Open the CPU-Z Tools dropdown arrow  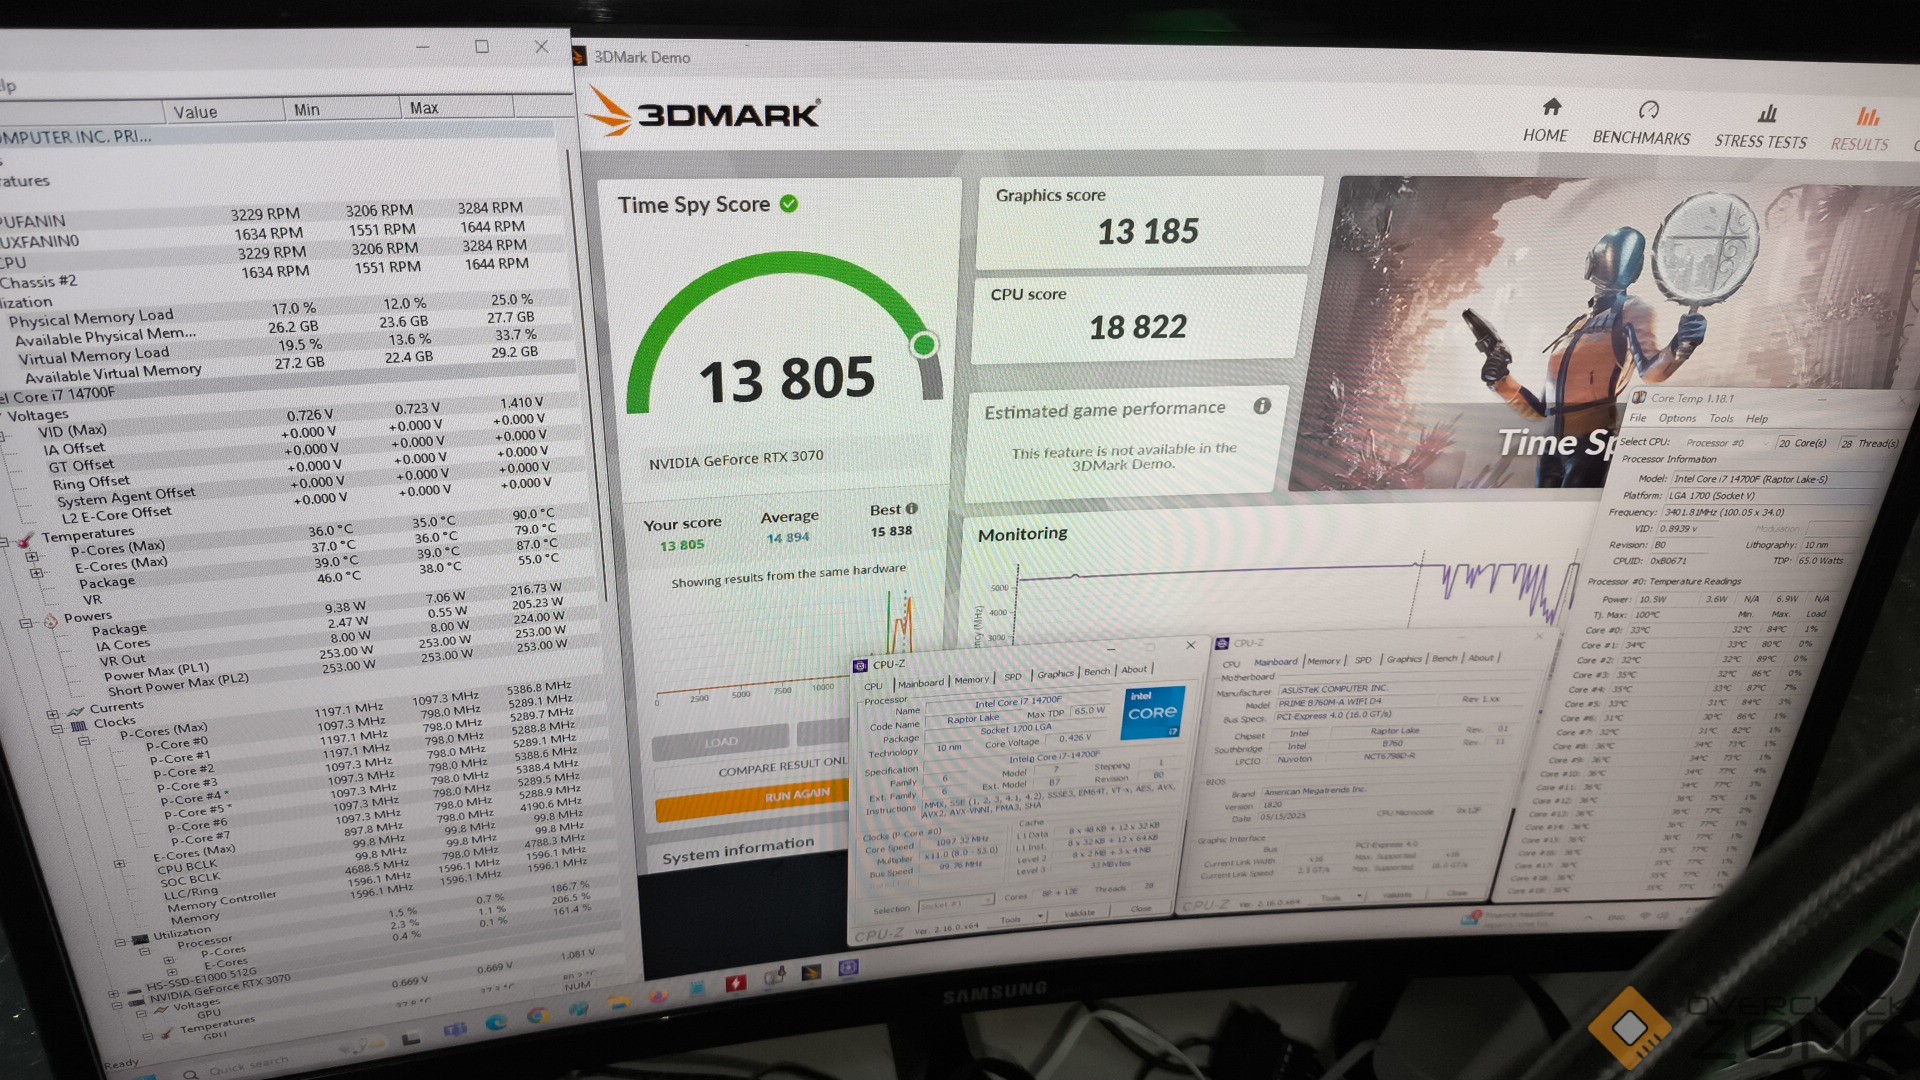click(x=1040, y=917)
